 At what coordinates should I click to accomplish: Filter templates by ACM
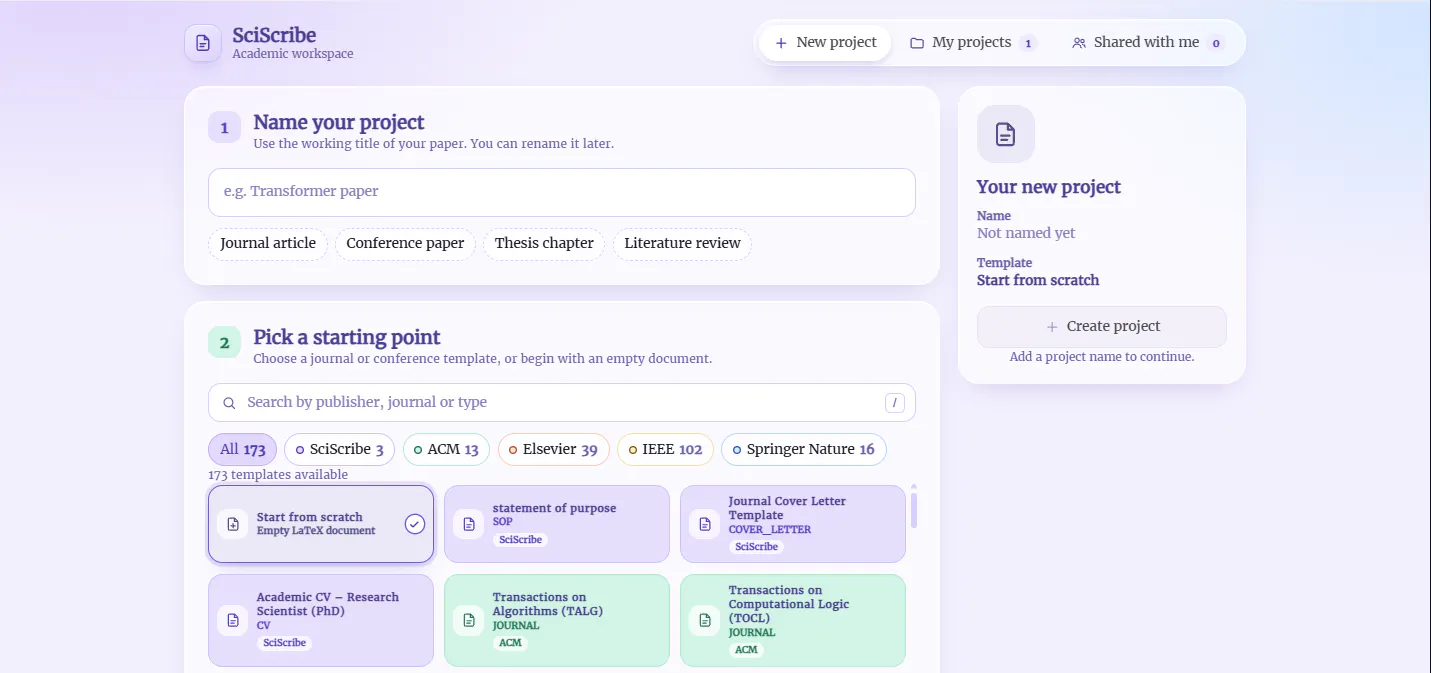[x=446, y=450]
